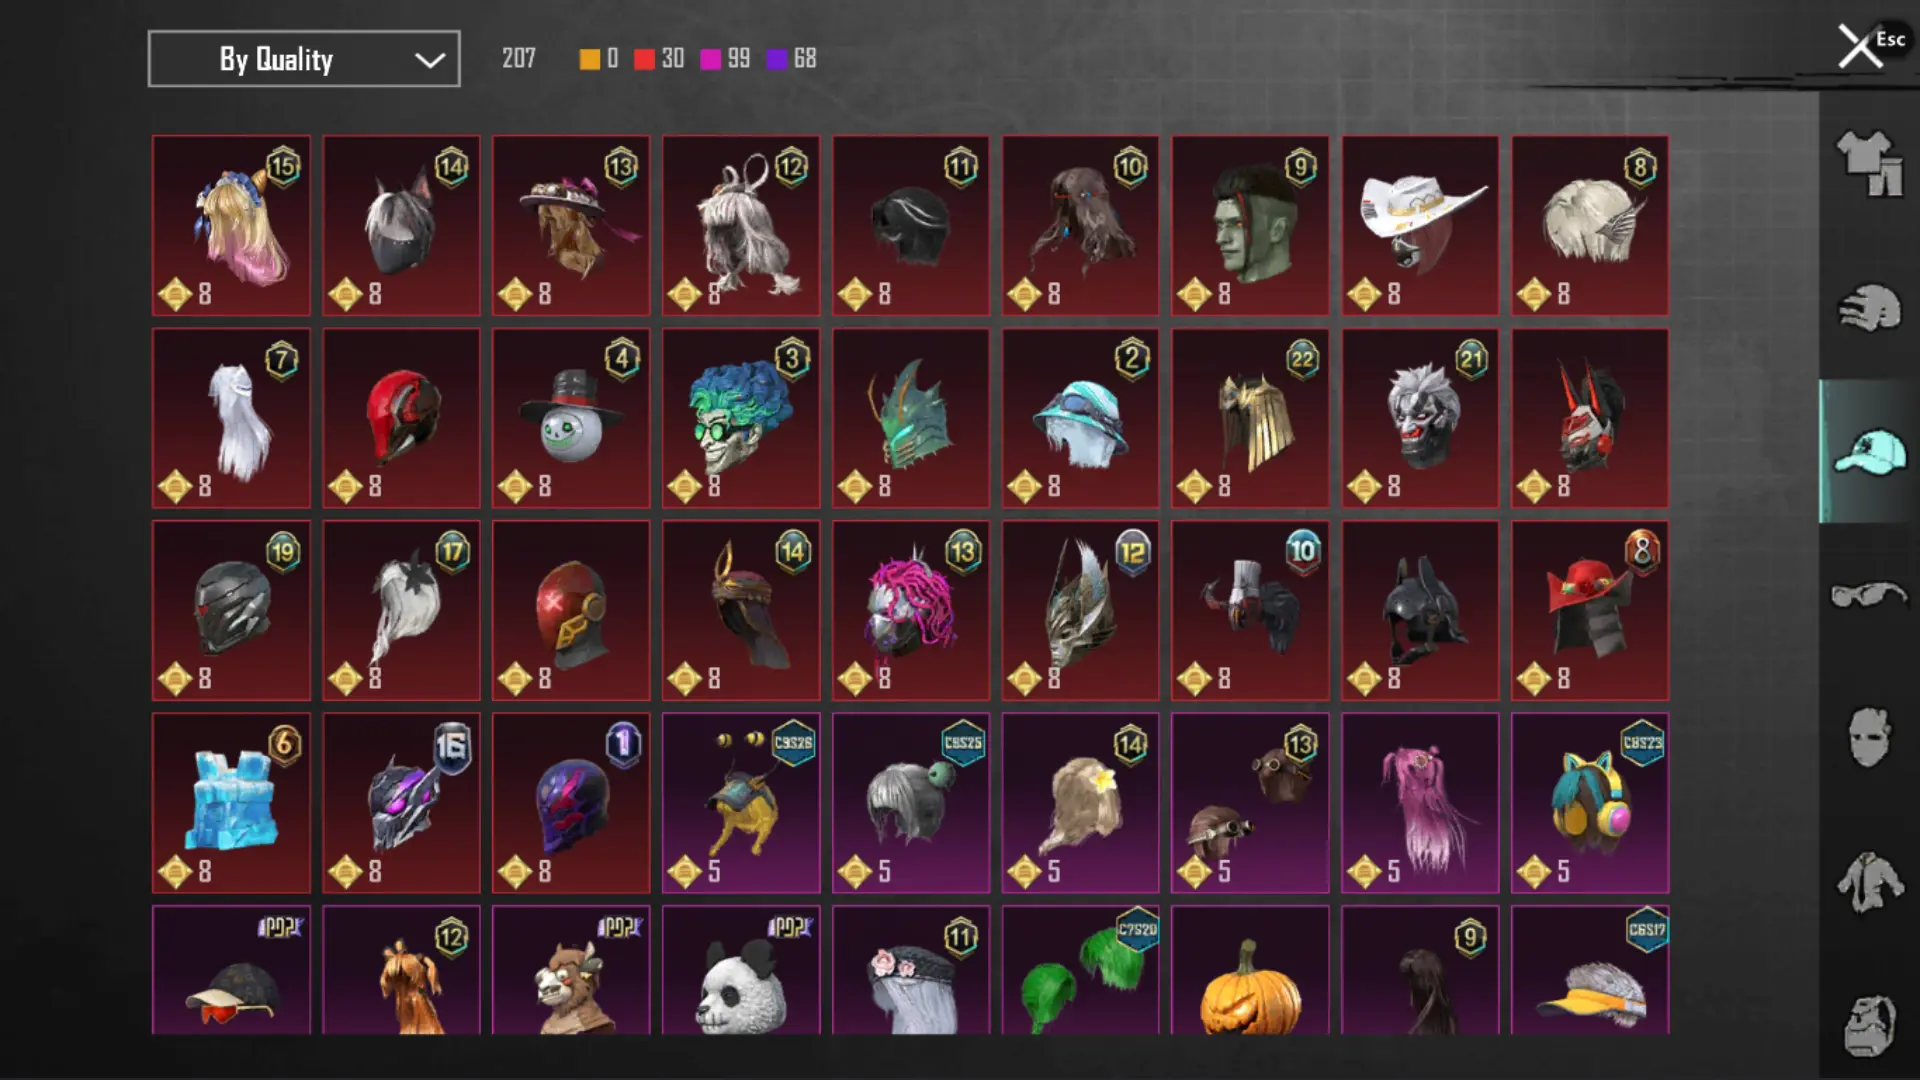Select the green-haired clown mask item

pyautogui.click(x=741, y=418)
